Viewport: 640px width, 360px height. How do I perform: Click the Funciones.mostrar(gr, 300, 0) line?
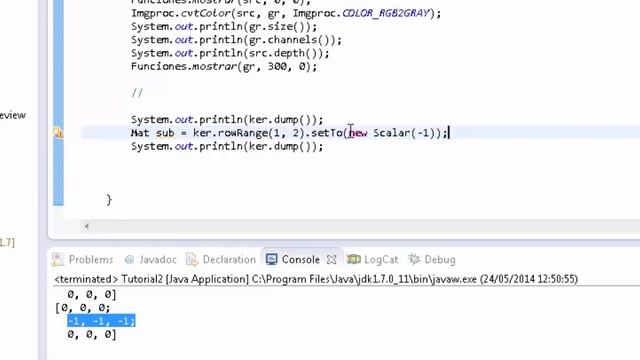pyautogui.click(x=224, y=66)
